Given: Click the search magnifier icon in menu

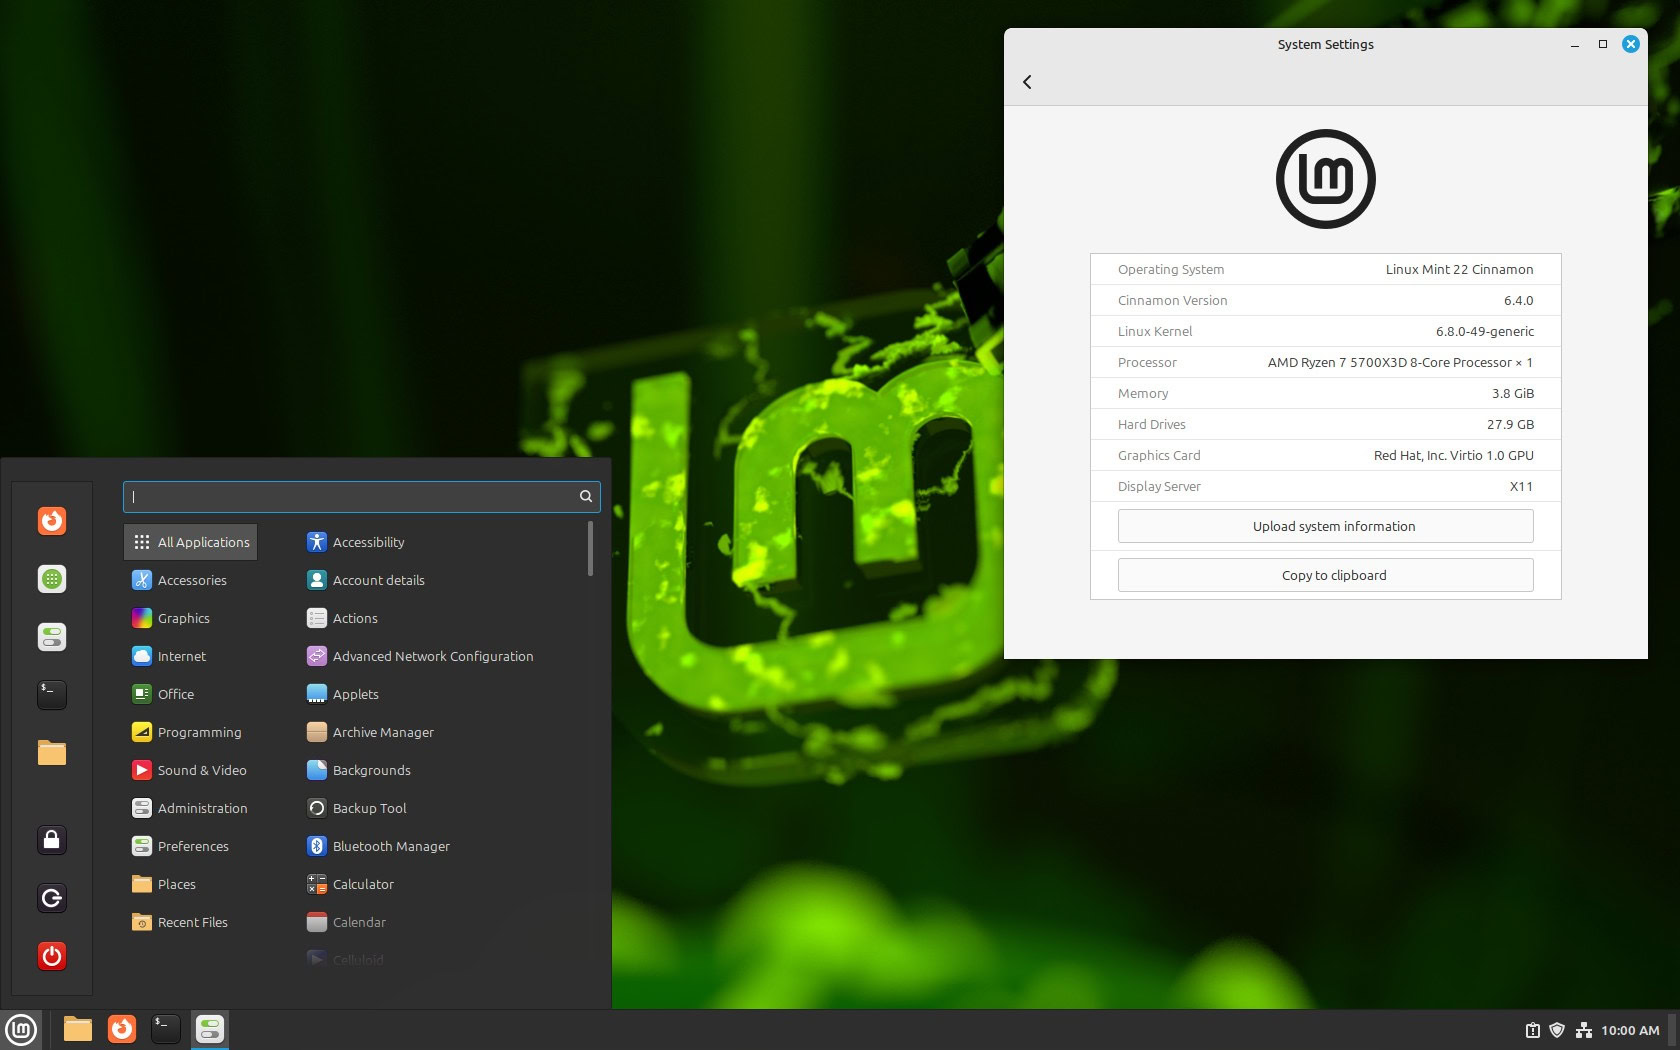Looking at the screenshot, I should click(x=586, y=496).
